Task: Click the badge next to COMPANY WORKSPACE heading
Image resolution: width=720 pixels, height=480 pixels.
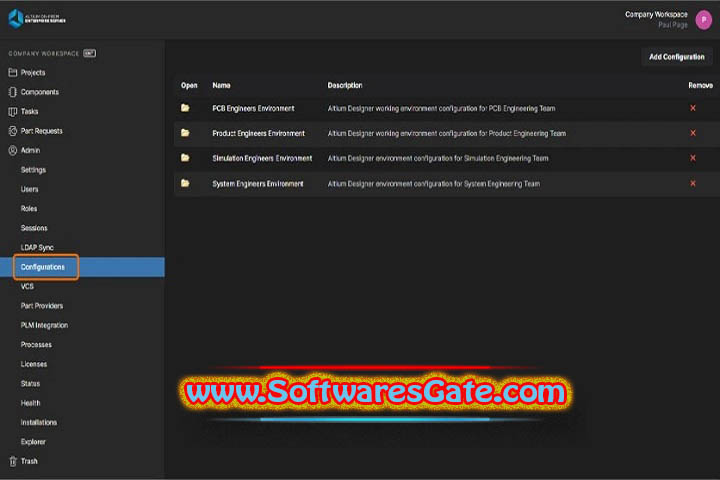Action: point(90,53)
